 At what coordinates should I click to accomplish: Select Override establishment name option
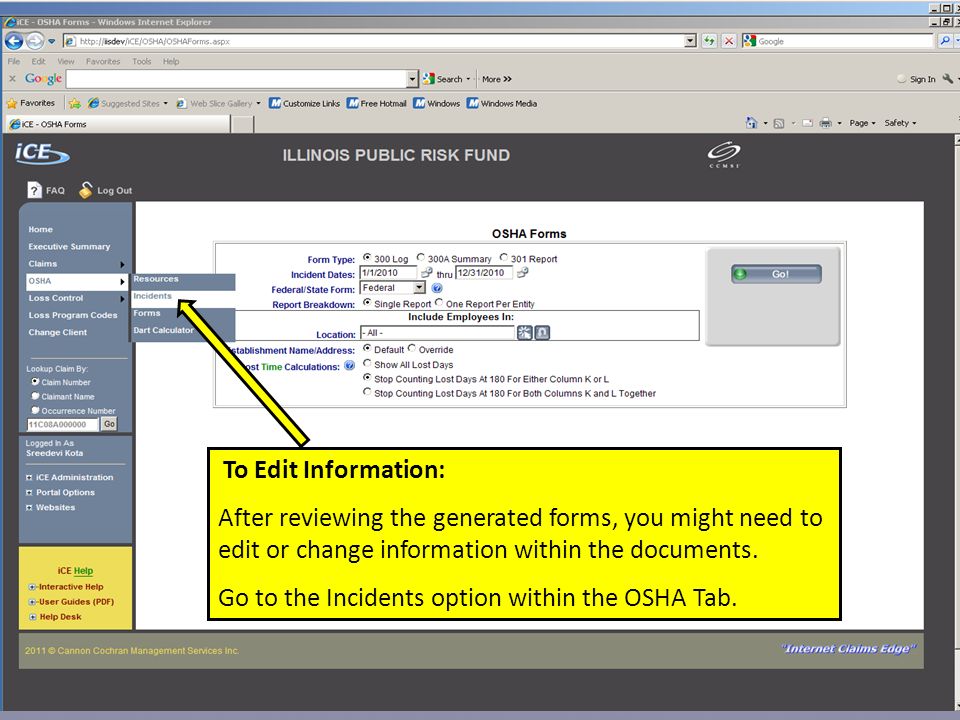[412, 348]
